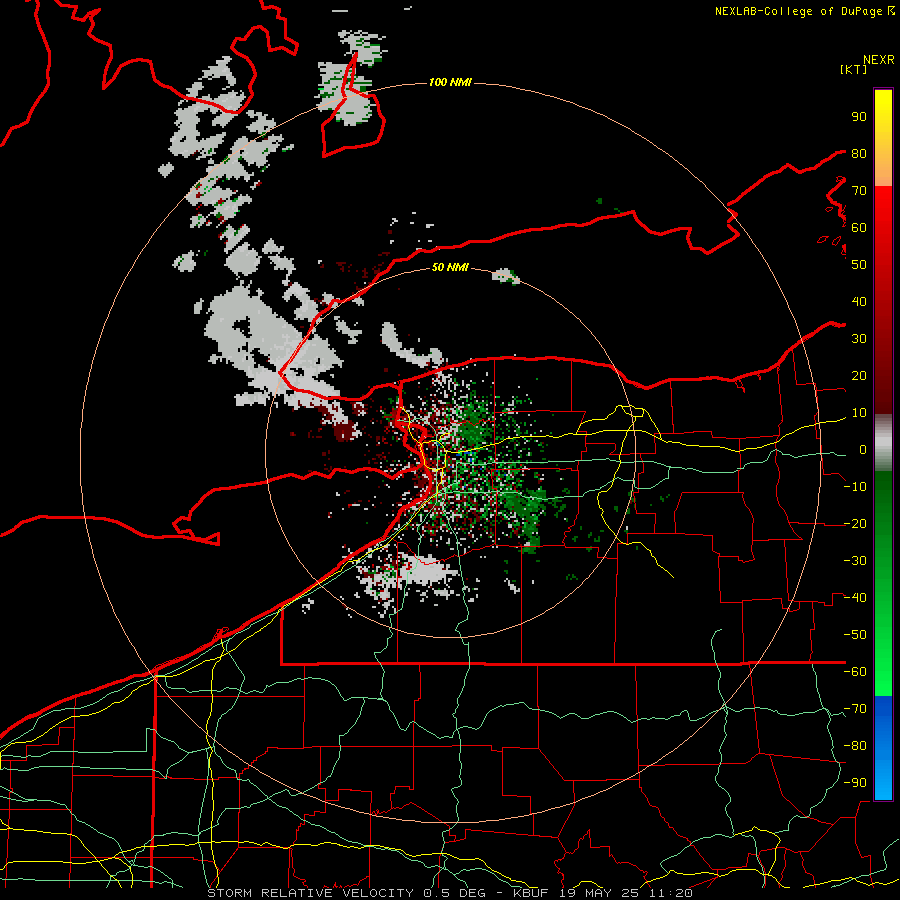
Task: Click the gray zero-velocity color bar segment
Action: [883, 443]
